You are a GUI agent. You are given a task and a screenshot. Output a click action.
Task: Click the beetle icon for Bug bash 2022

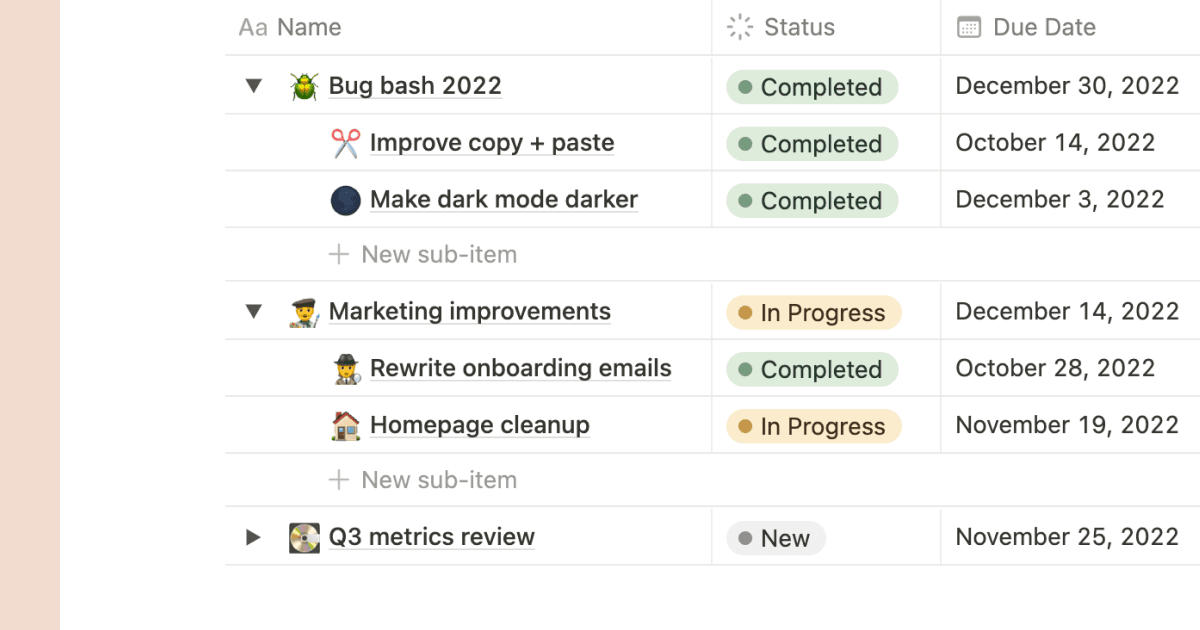pyautogui.click(x=304, y=86)
